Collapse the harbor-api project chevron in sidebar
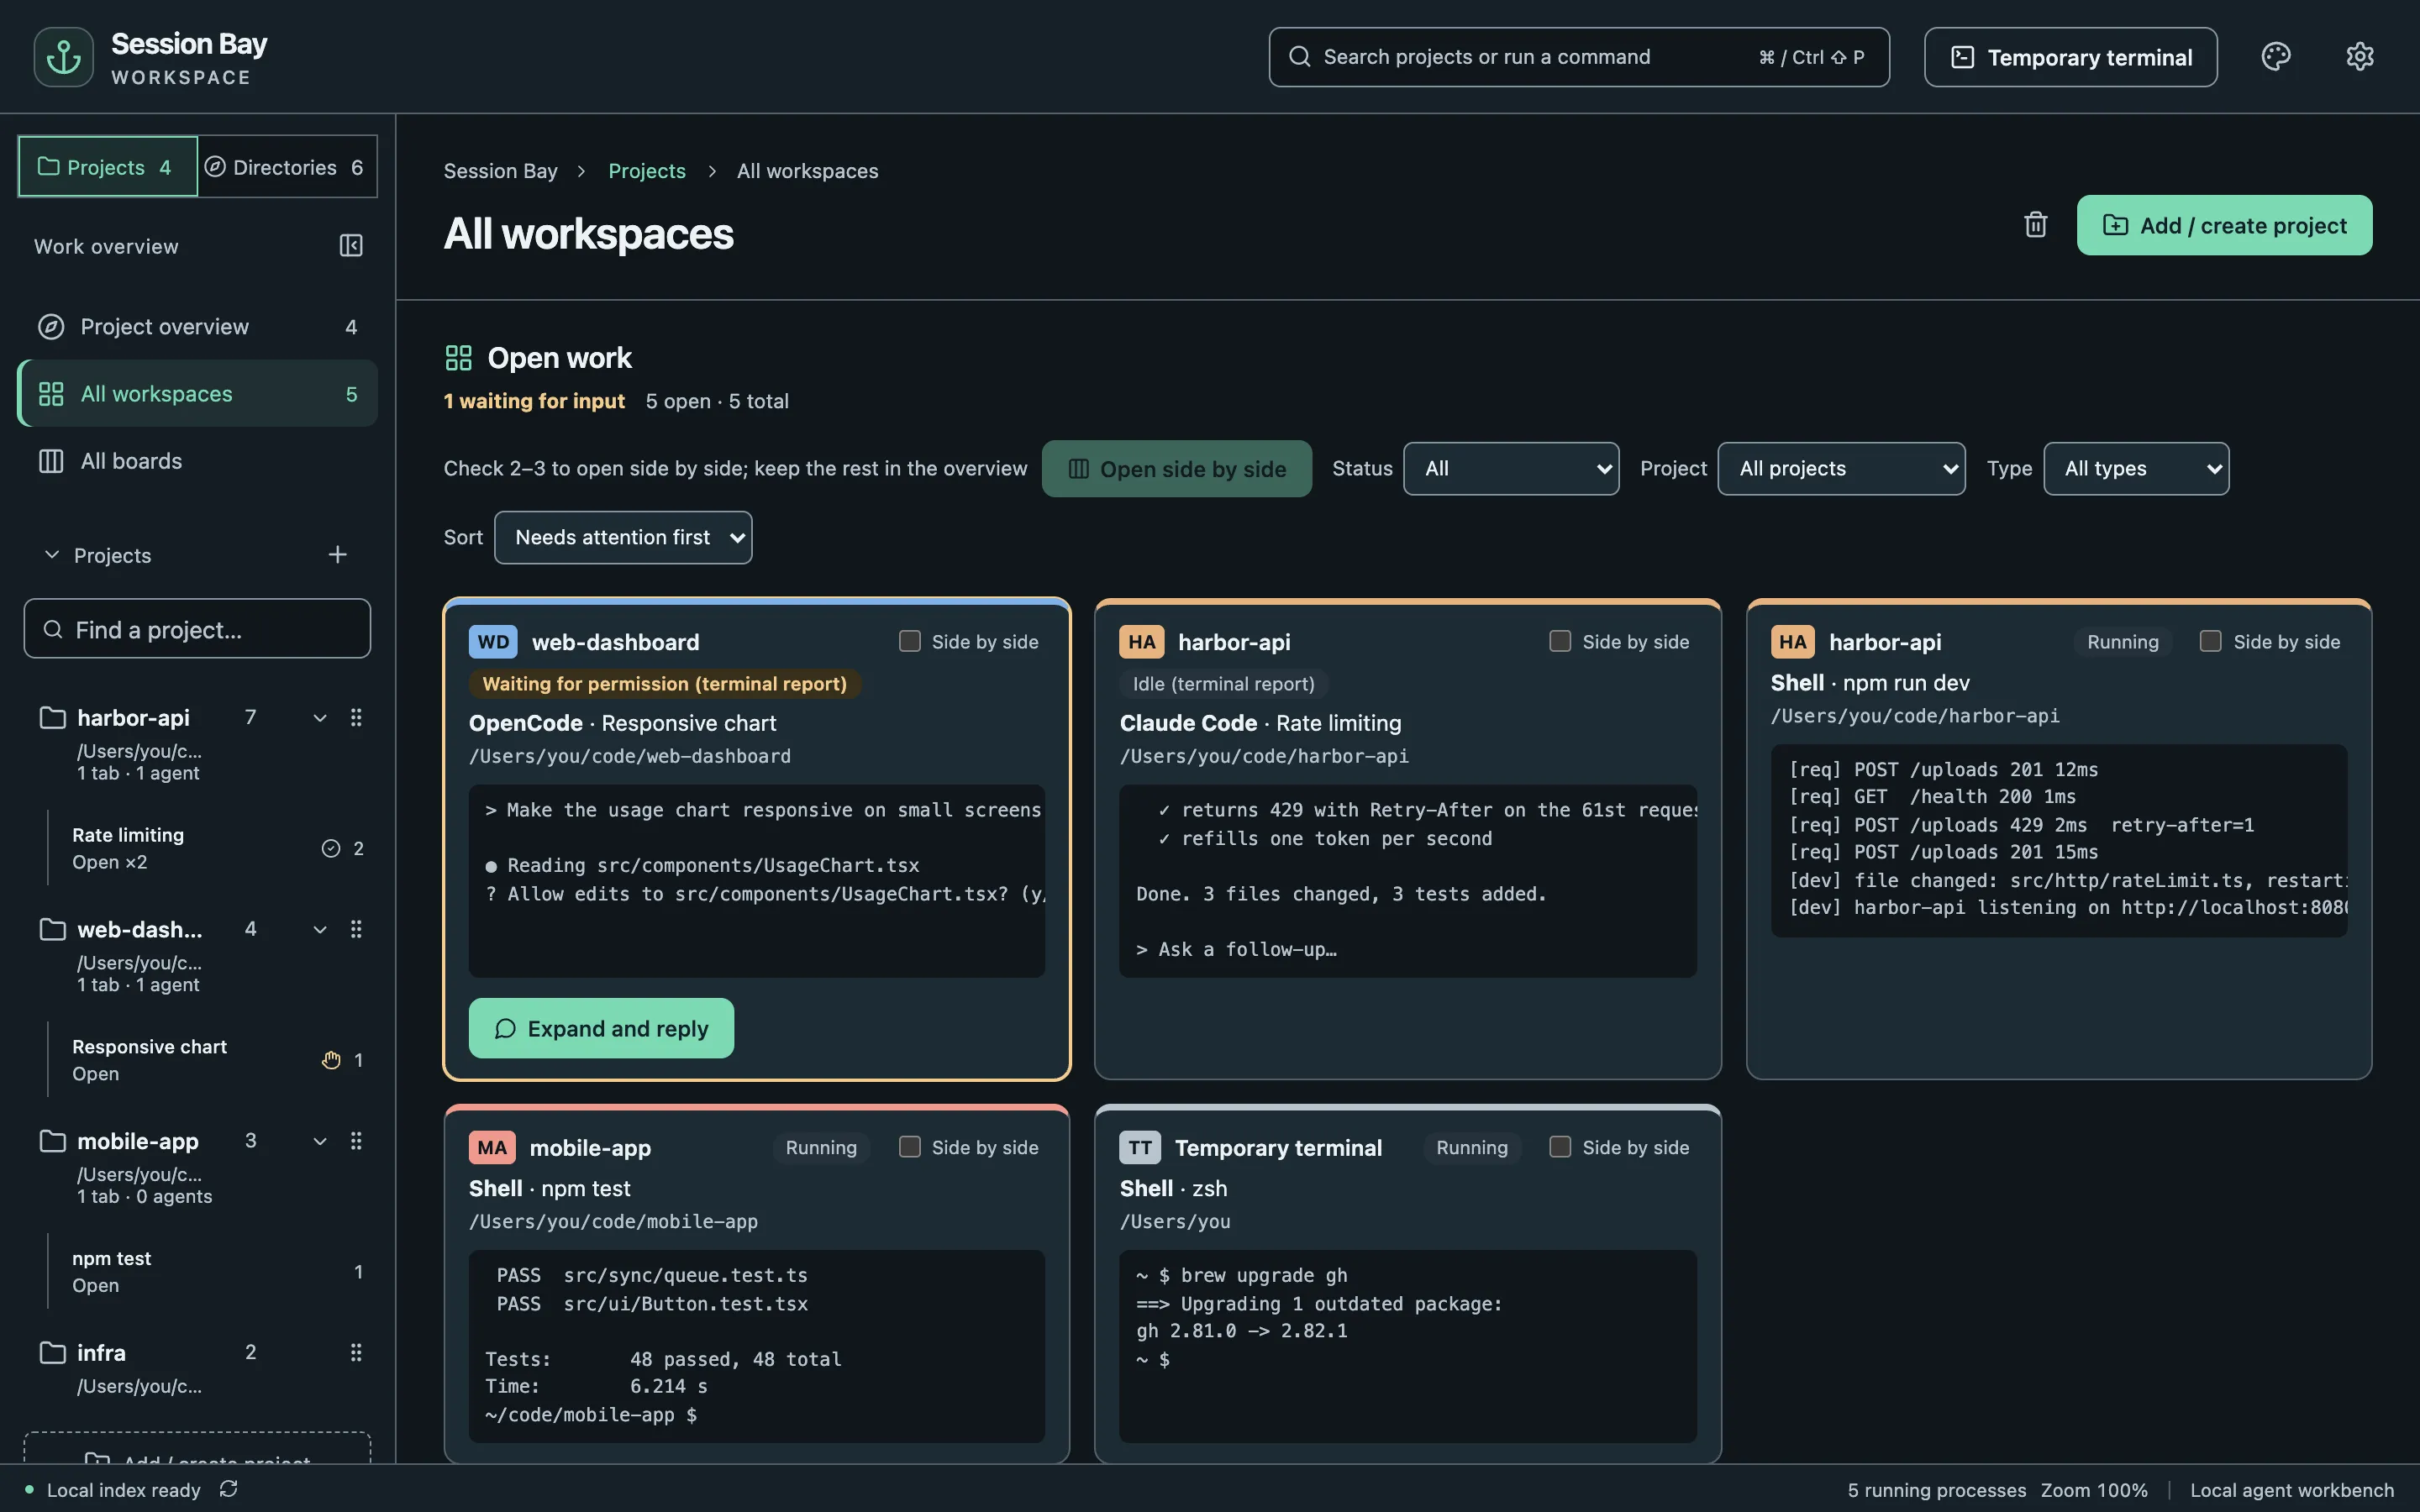This screenshot has width=2420, height=1512. pyautogui.click(x=320, y=718)
